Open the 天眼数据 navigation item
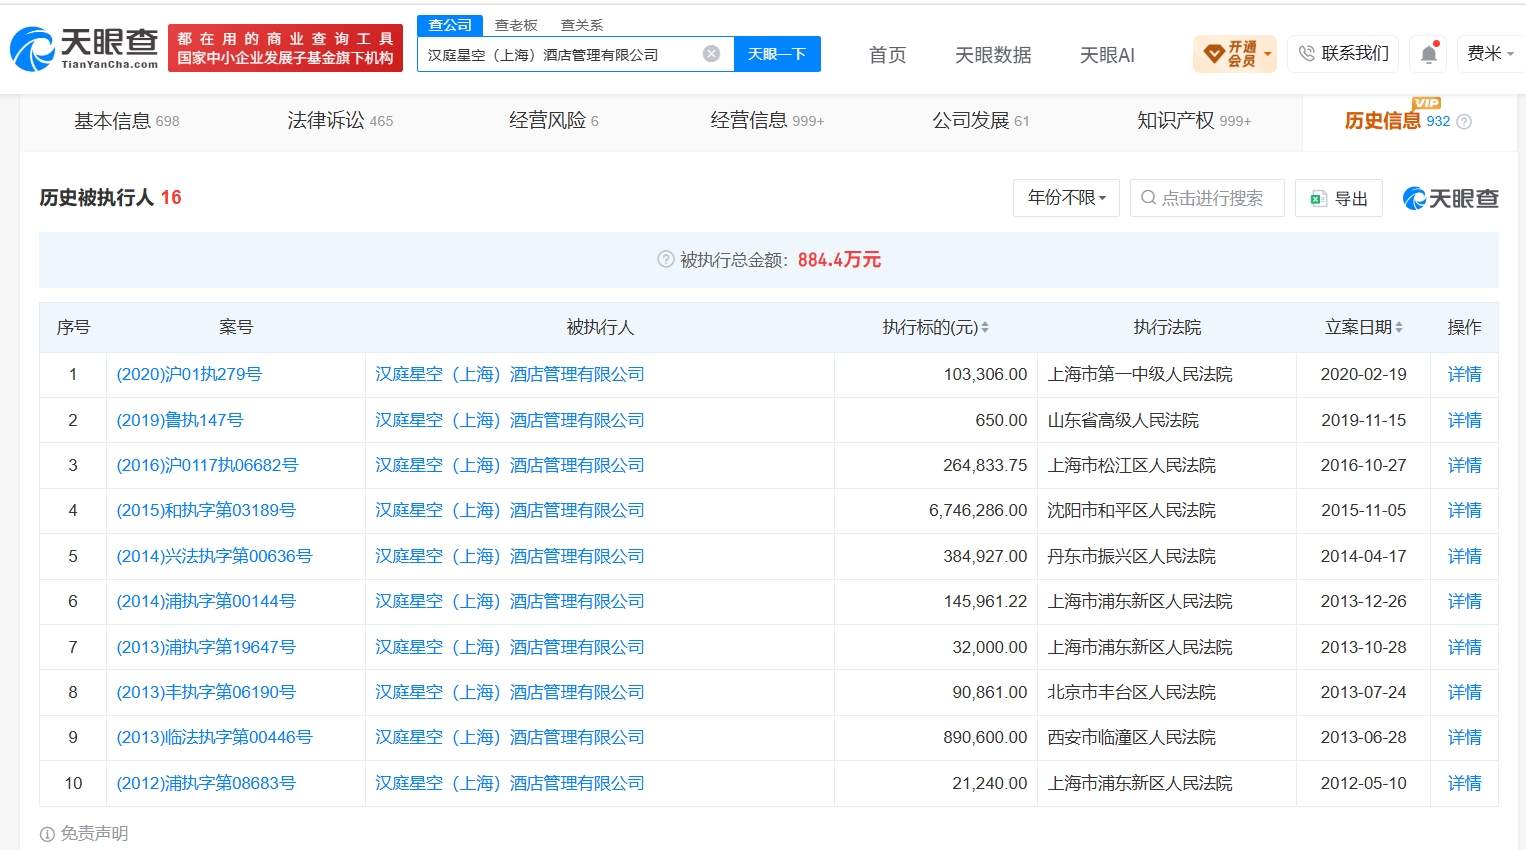The height and width of the screenshot is (850, 1526). (993, 55)
